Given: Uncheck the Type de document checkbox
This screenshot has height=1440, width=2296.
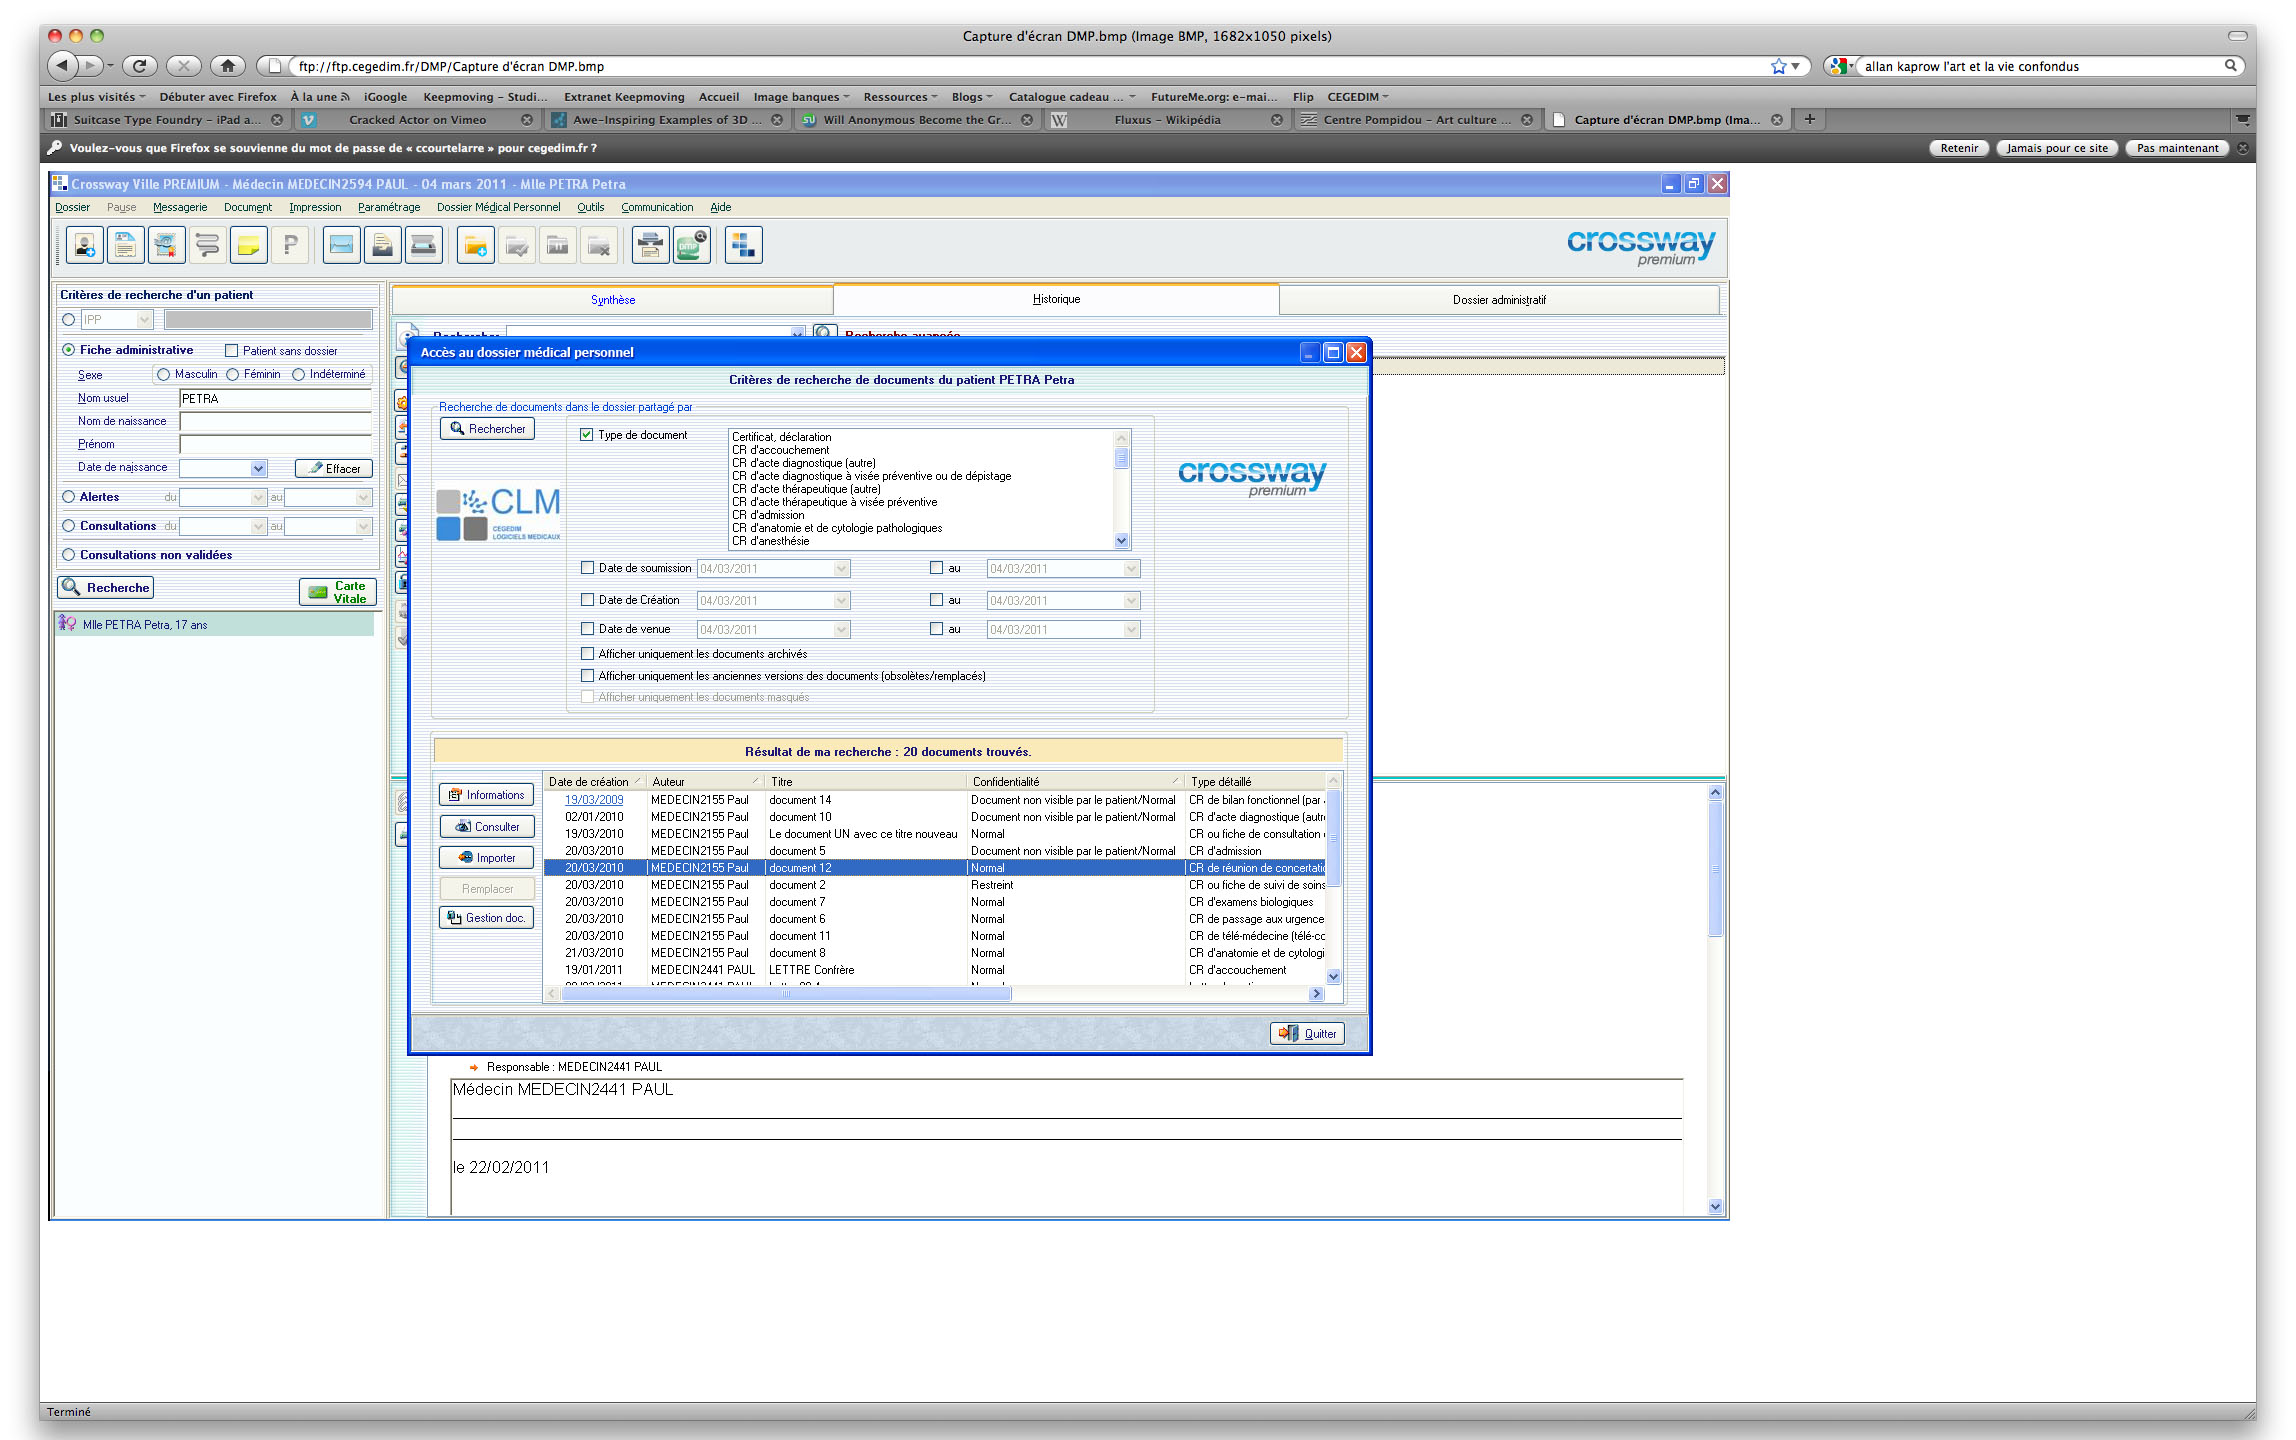Looking at the screenshot, I should (587, 435).
